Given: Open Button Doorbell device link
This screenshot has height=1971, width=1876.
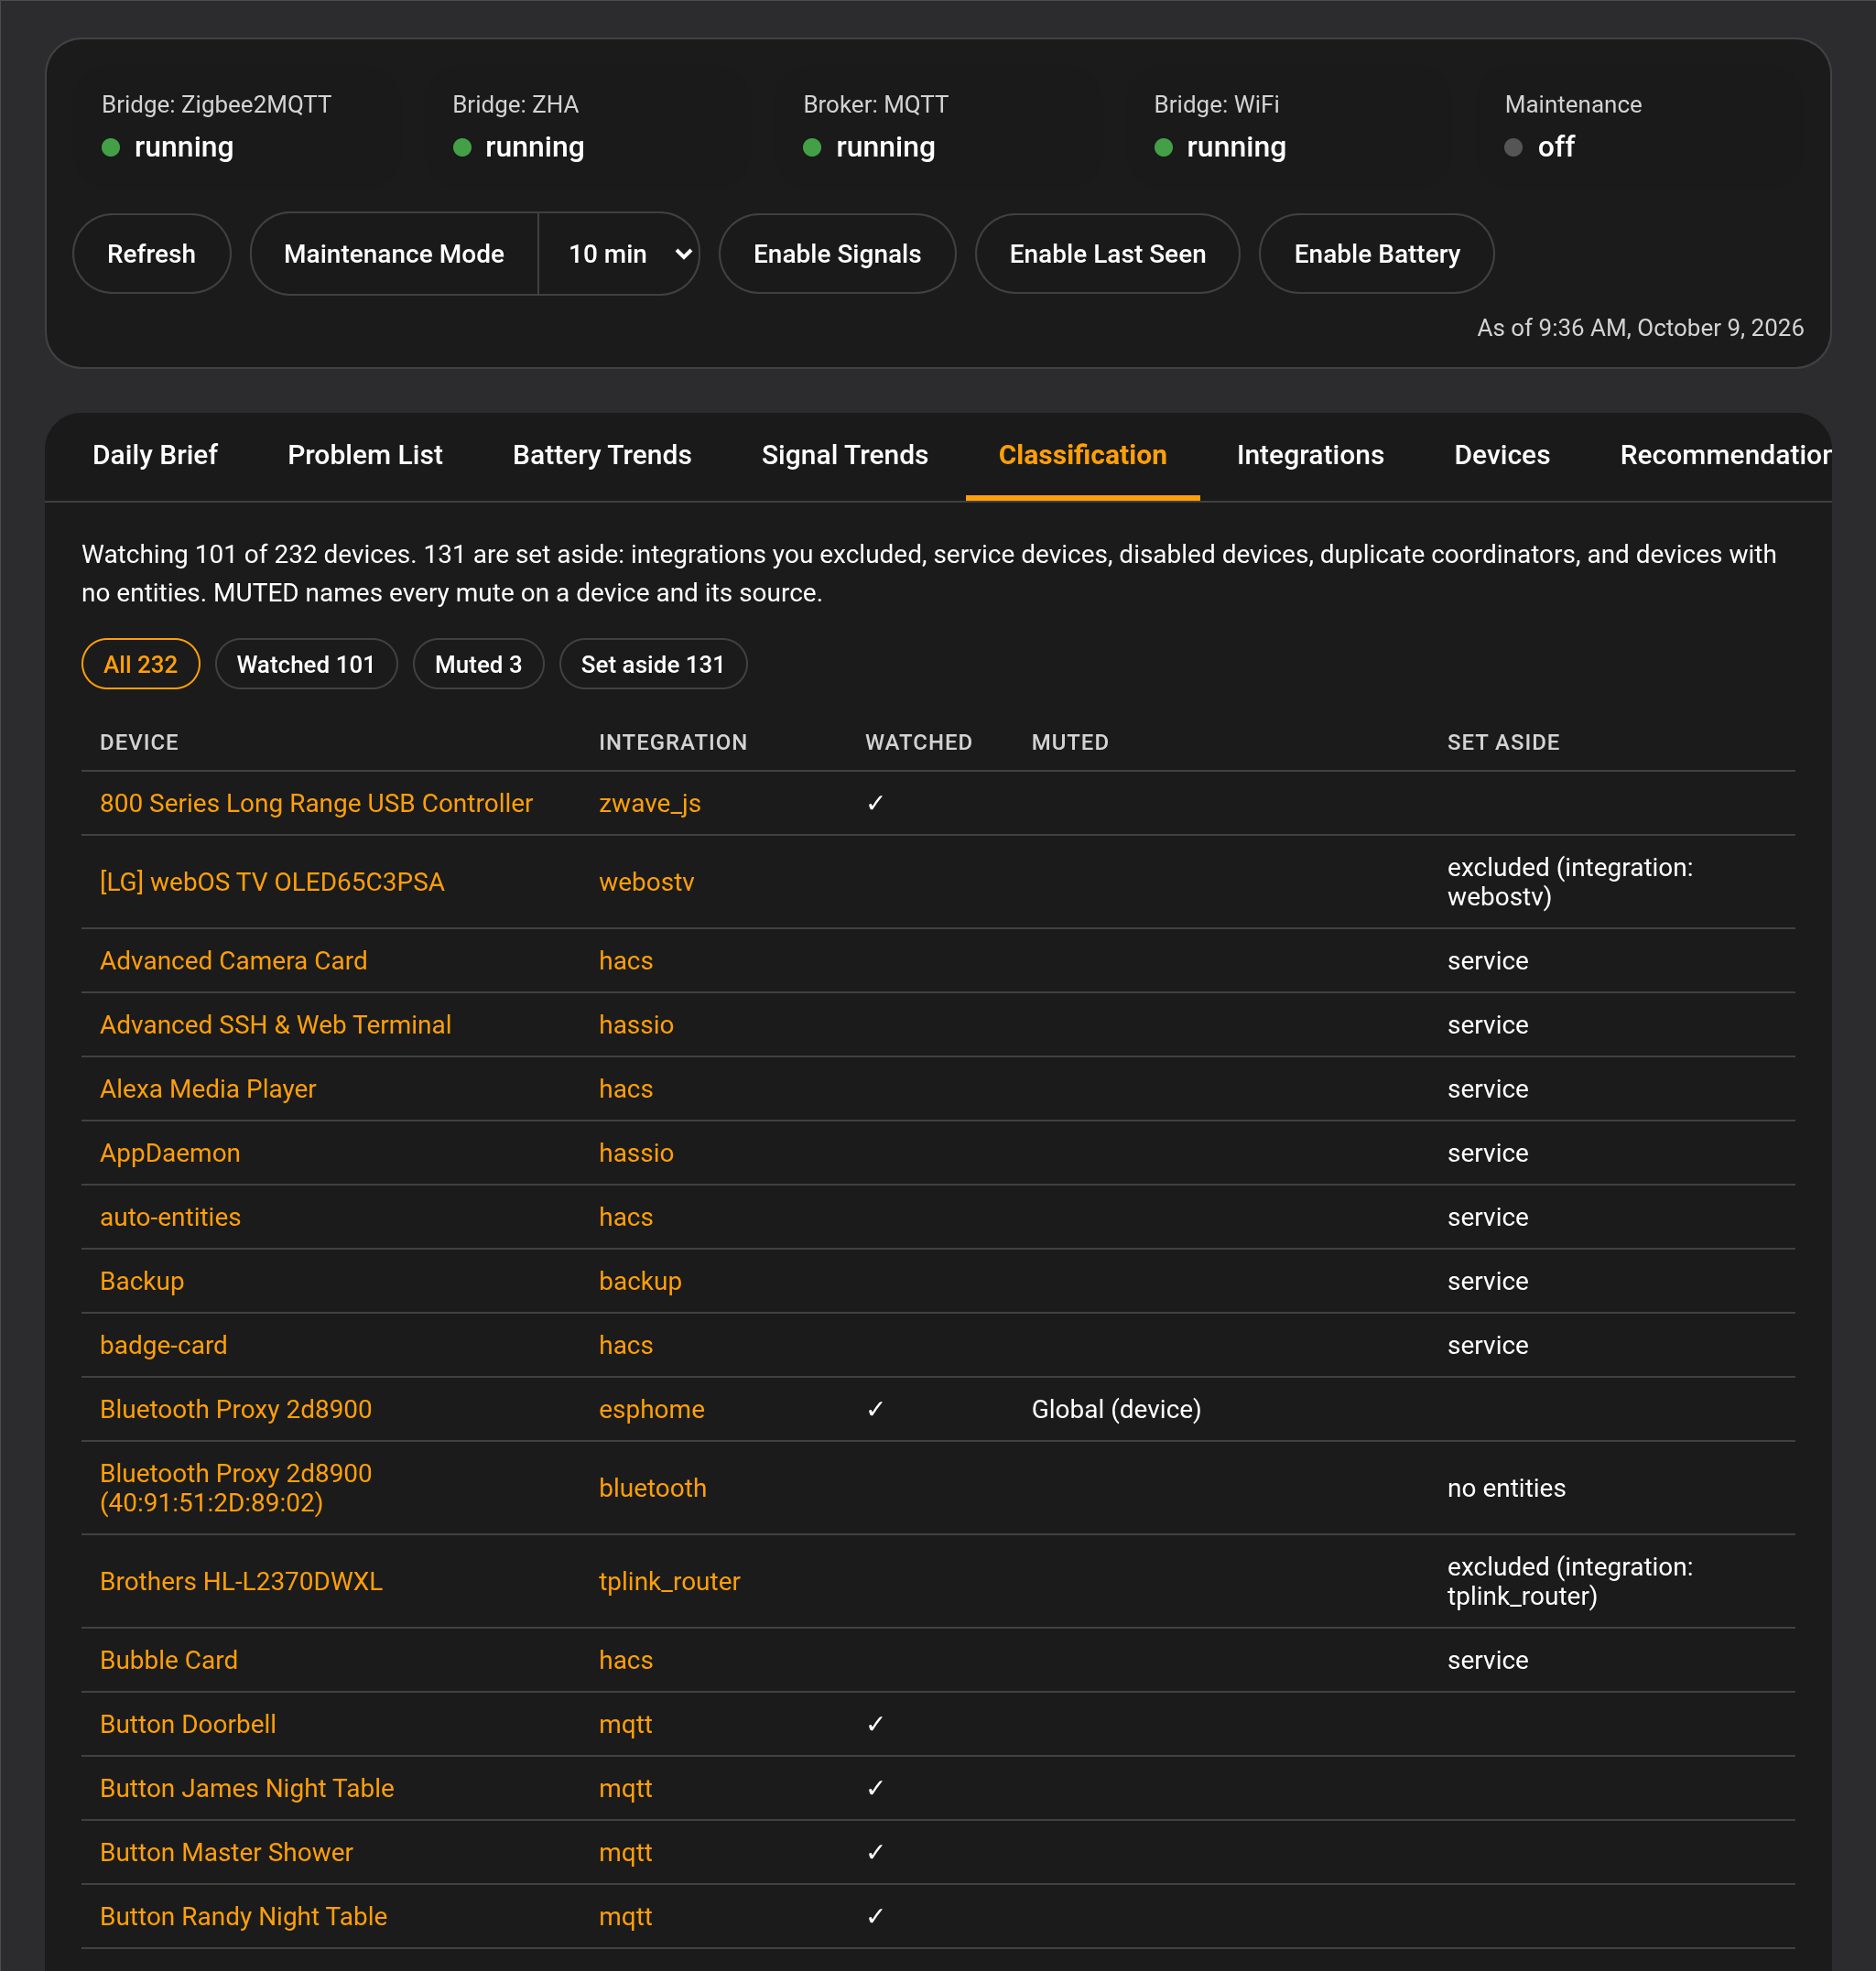Looking at the screenshot, I should tap(188, 1723).
